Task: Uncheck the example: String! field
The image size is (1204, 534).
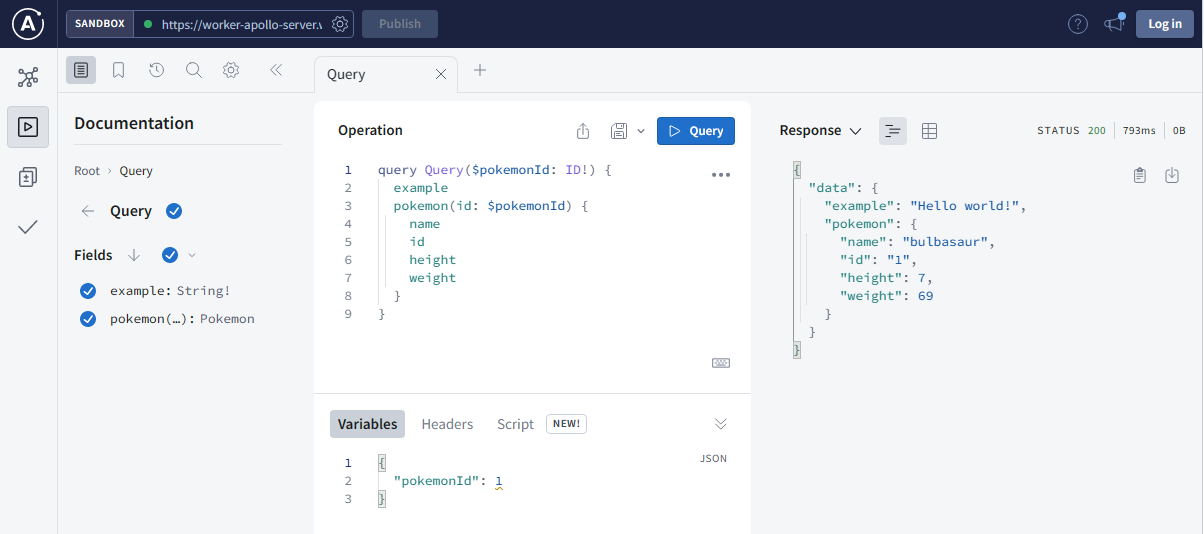Action: (88, 291)
